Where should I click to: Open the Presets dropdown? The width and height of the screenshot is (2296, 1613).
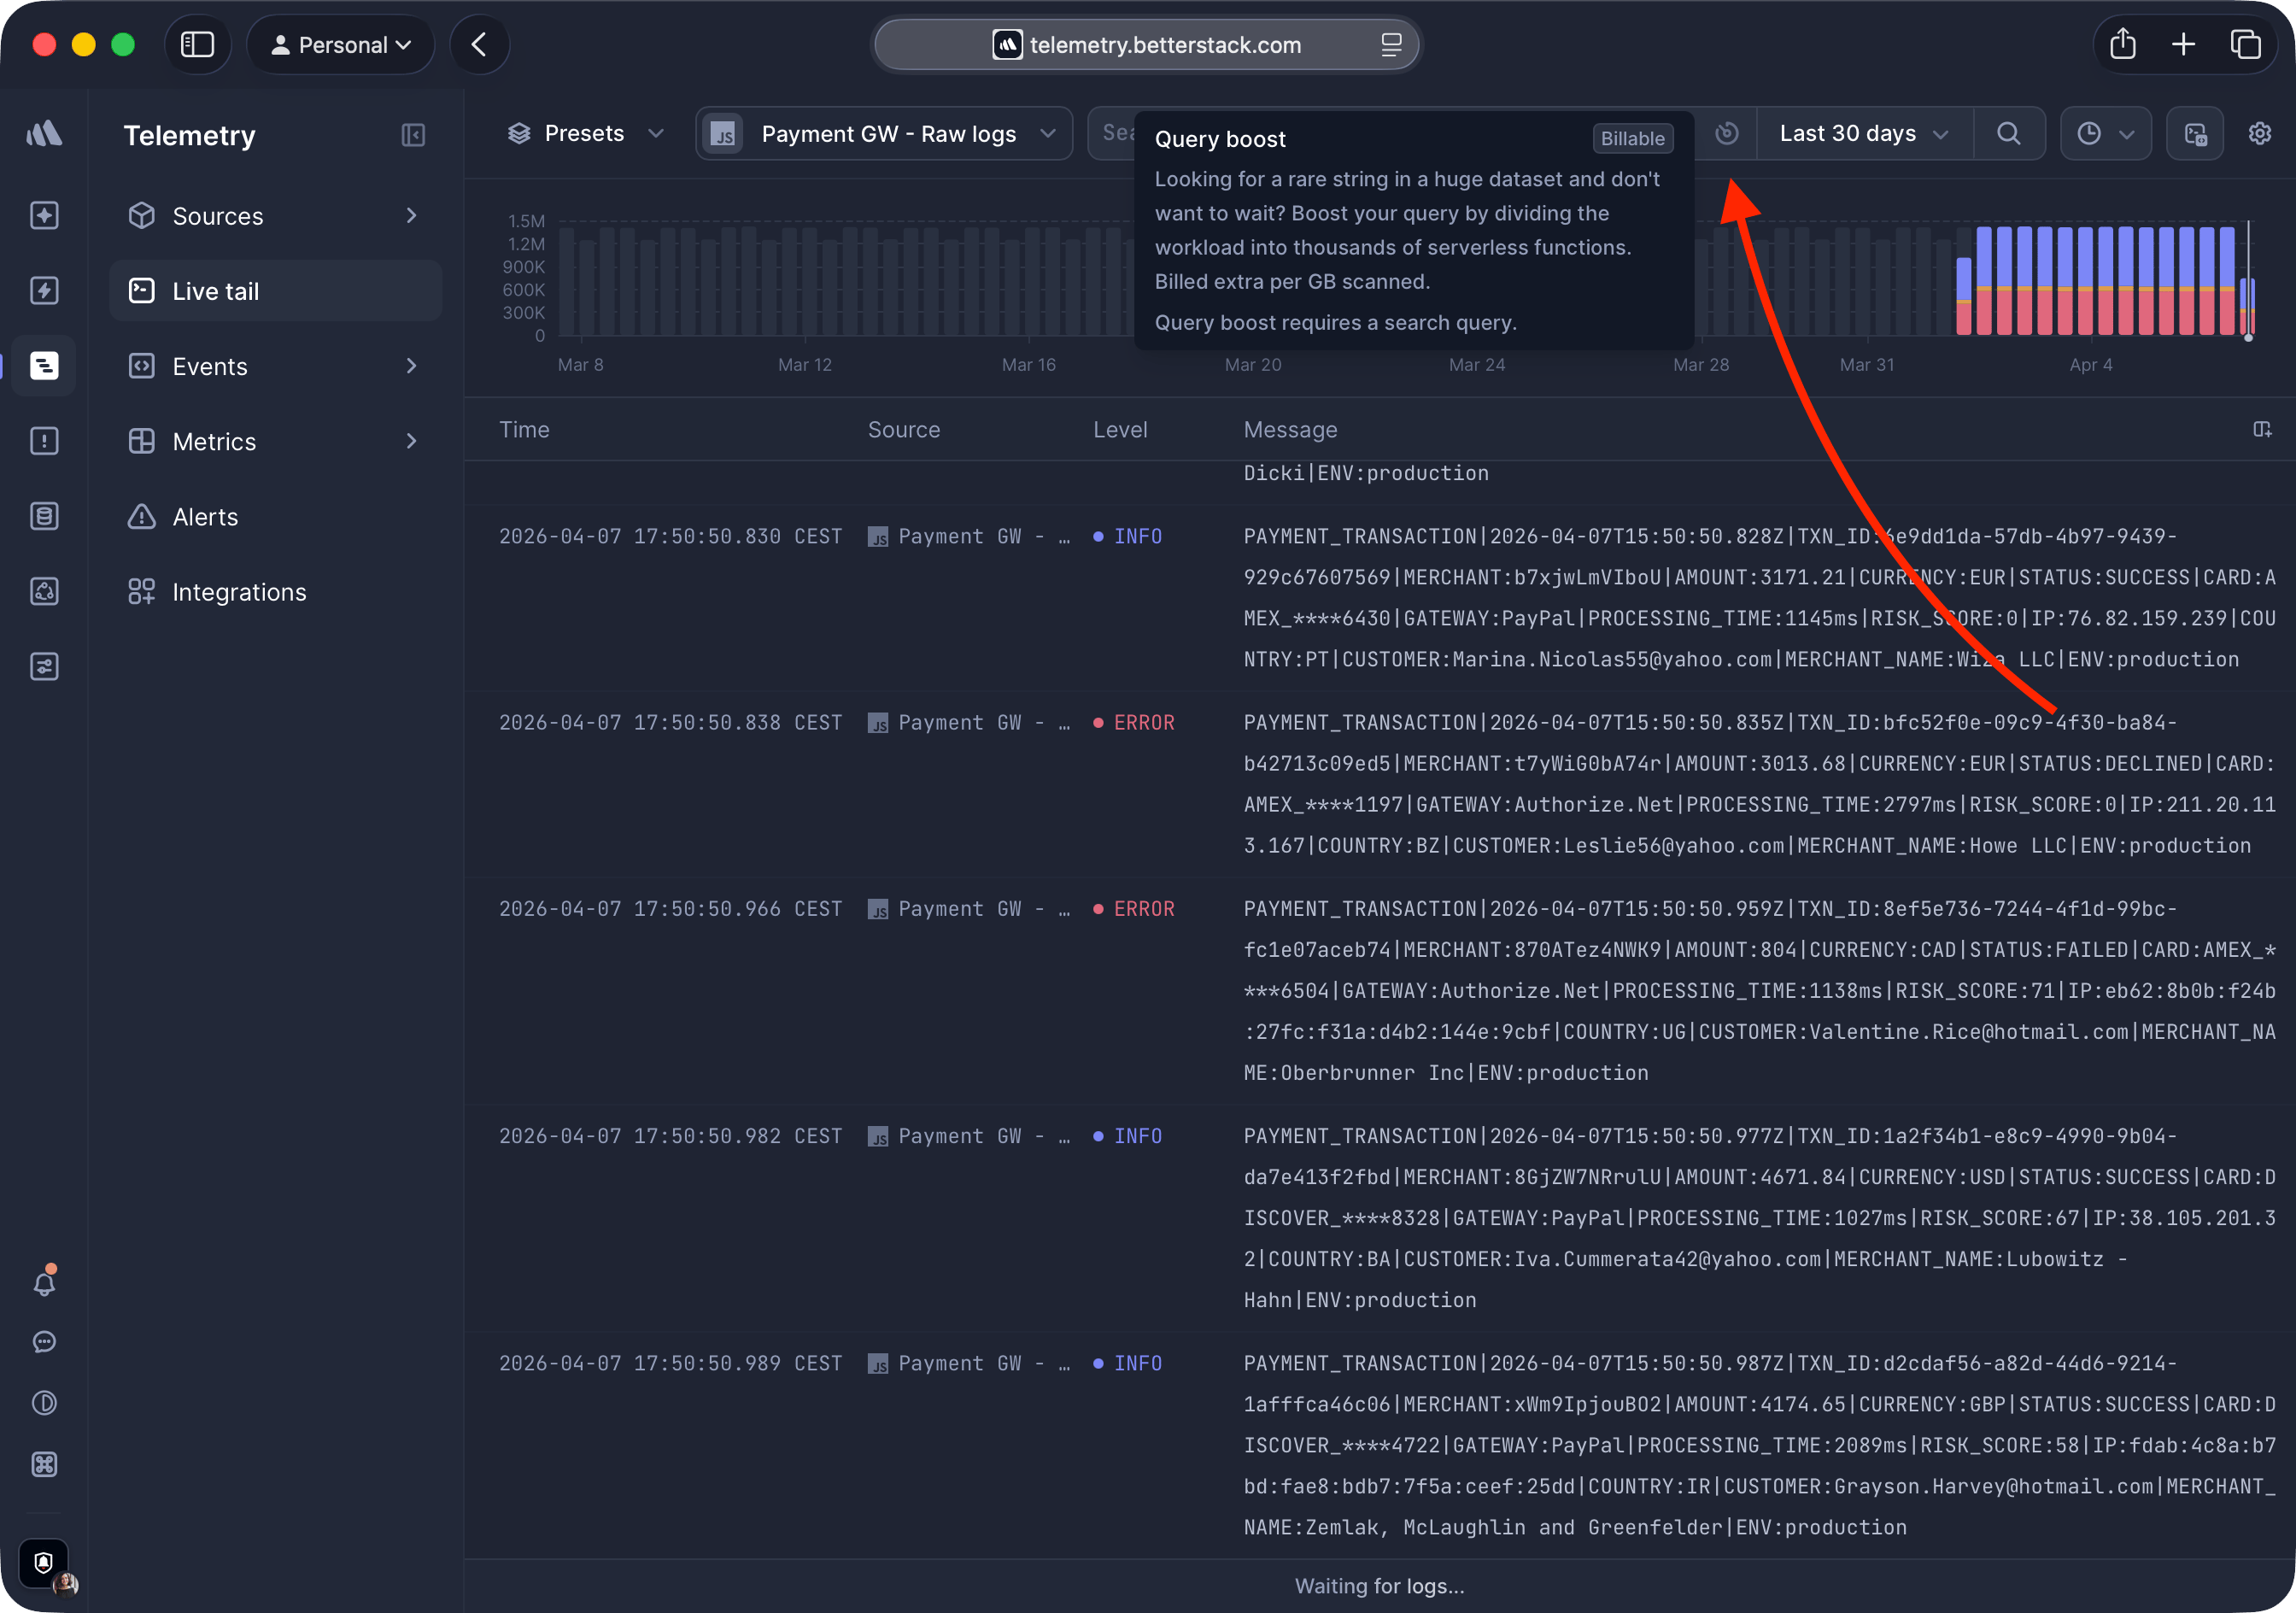point(585,133)
